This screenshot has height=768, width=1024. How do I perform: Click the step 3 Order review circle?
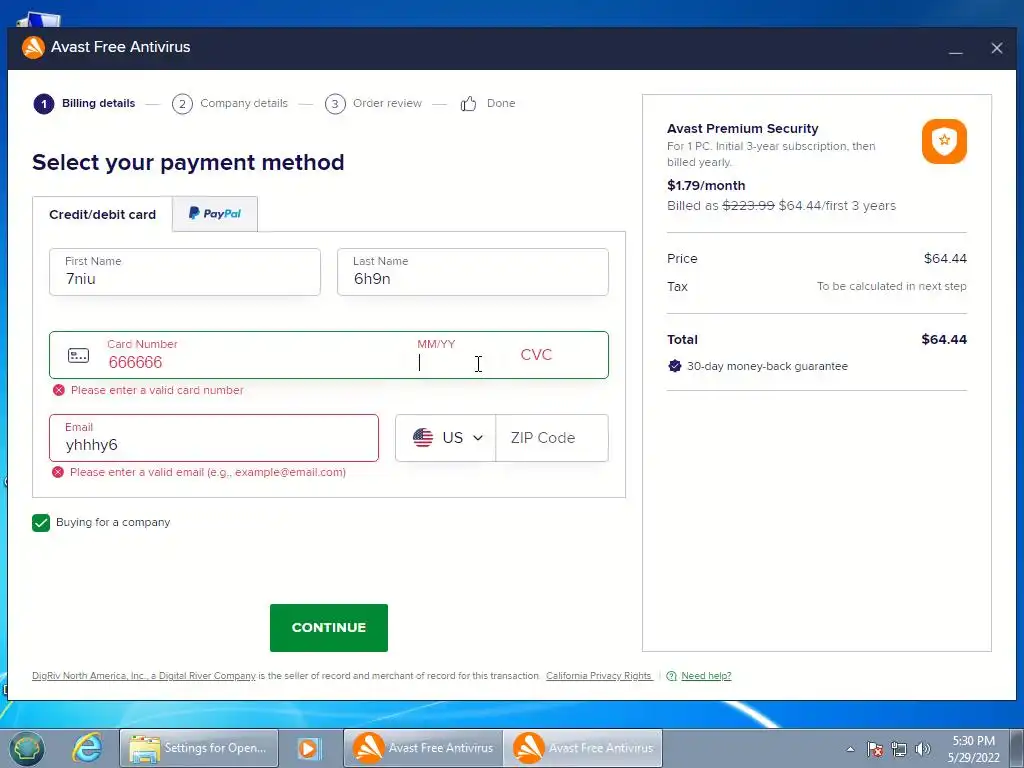(335, 104)
